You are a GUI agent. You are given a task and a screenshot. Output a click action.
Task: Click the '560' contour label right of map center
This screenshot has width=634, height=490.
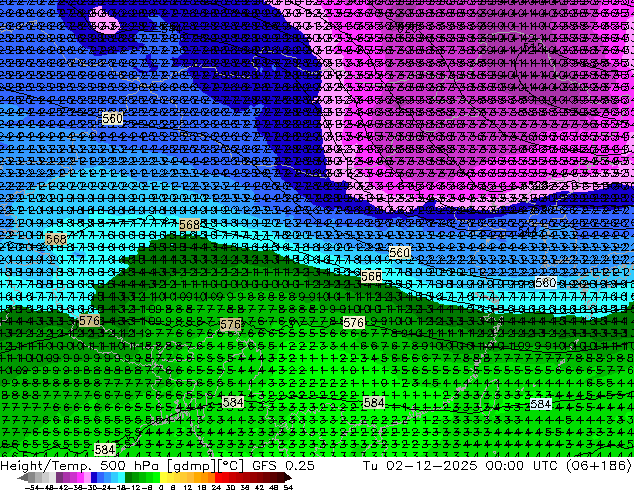pos(399,253)
